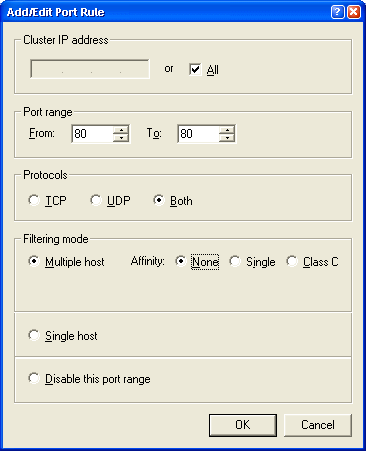This screenshot has height=451, width=366.
Task: Click the From port text field
Action: [93, 134]
